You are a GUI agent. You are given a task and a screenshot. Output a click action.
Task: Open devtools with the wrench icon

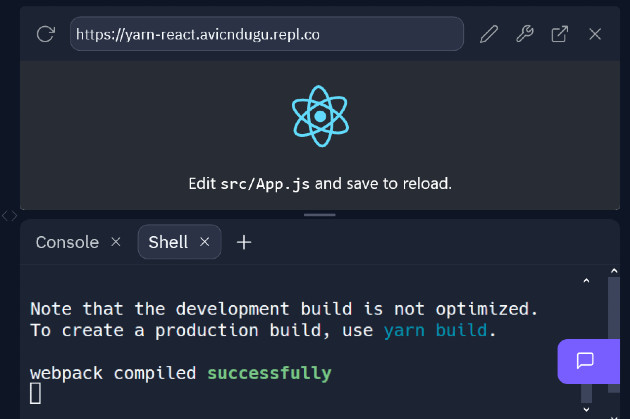[x=525, y=34]
